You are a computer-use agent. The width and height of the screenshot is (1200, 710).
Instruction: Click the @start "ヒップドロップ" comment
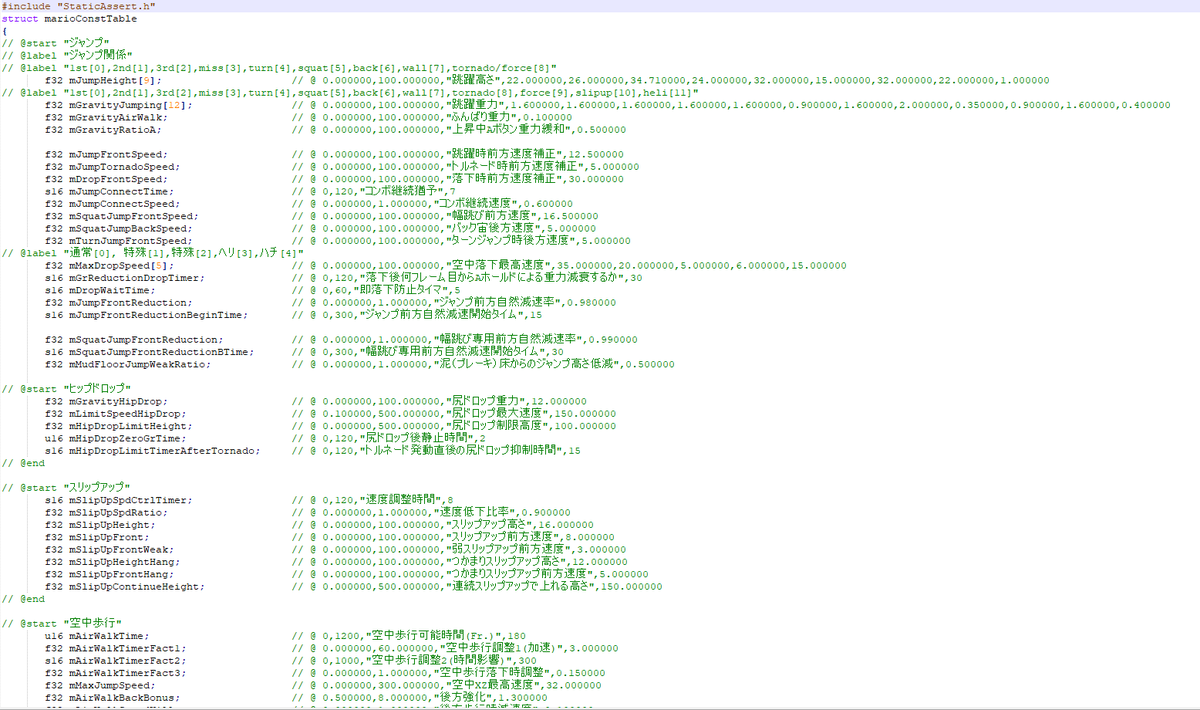tap(65, 389)
